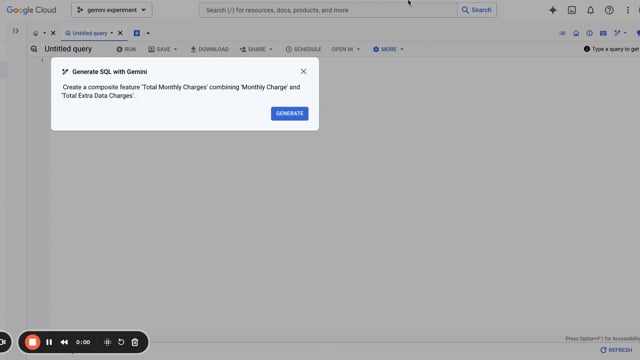This screenshot has width=640, height=360.
Task: Open the Share dropdown
Action: pyautogui.click(x=256, y=49)
